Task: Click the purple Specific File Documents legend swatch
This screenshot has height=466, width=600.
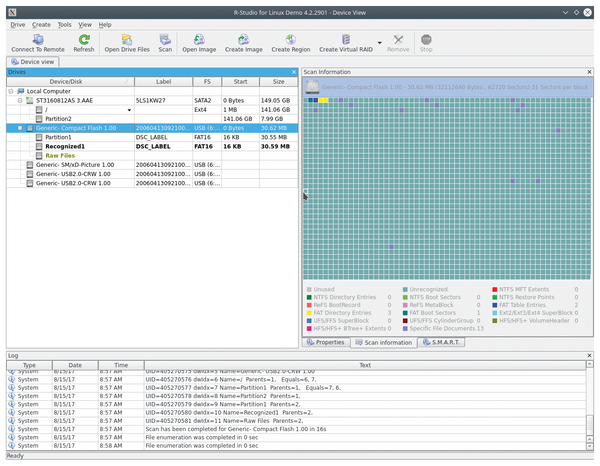Action: click(405, 329)
